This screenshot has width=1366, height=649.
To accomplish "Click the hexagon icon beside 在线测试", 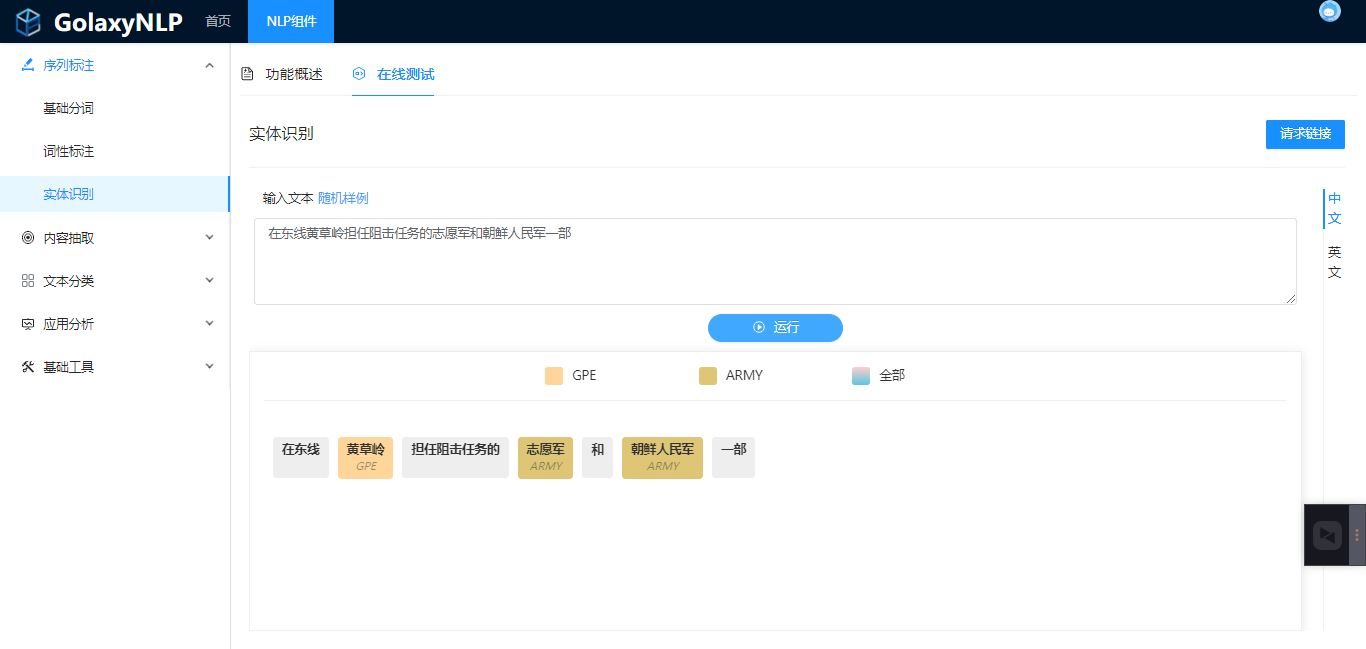I will [x=359, y=74].
